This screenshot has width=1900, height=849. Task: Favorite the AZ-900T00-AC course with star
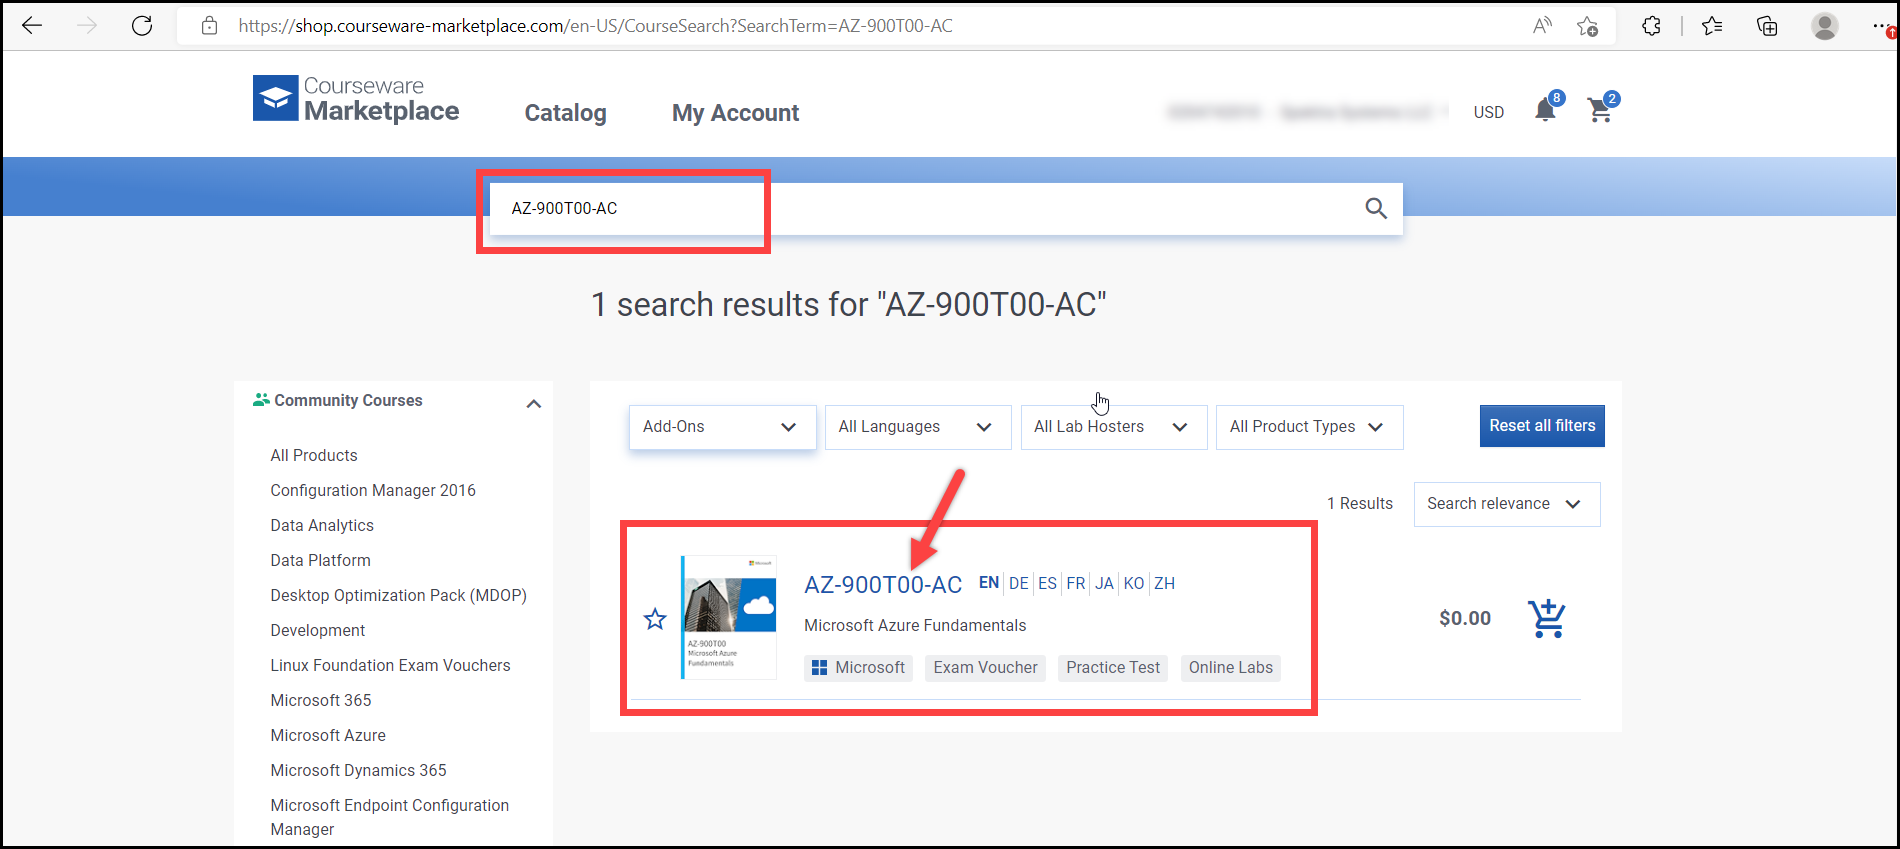tap(655, 619)
